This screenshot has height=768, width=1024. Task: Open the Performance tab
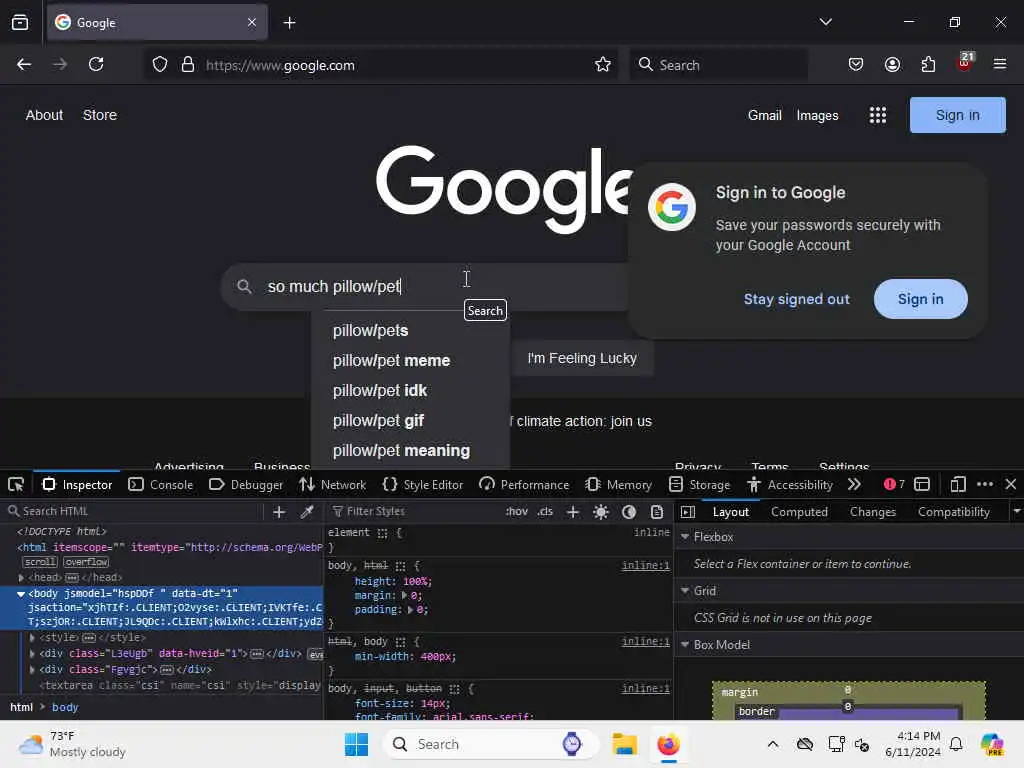(x=524, y=485)
